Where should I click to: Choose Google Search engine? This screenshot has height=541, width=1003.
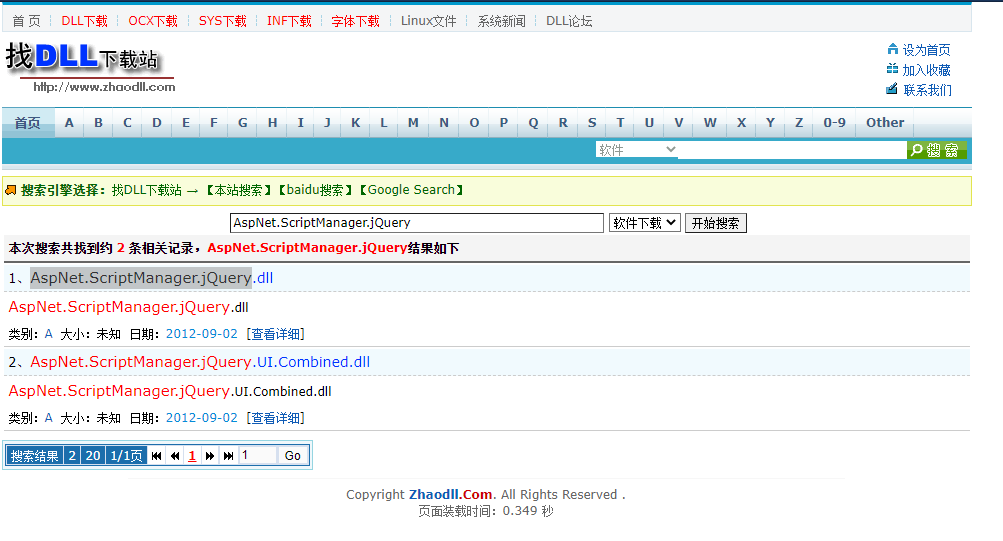(x=411, y=190)
